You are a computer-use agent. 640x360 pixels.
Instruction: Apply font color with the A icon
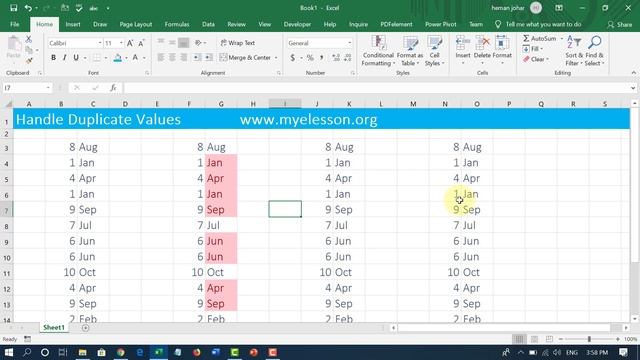[x=135, y=58]
